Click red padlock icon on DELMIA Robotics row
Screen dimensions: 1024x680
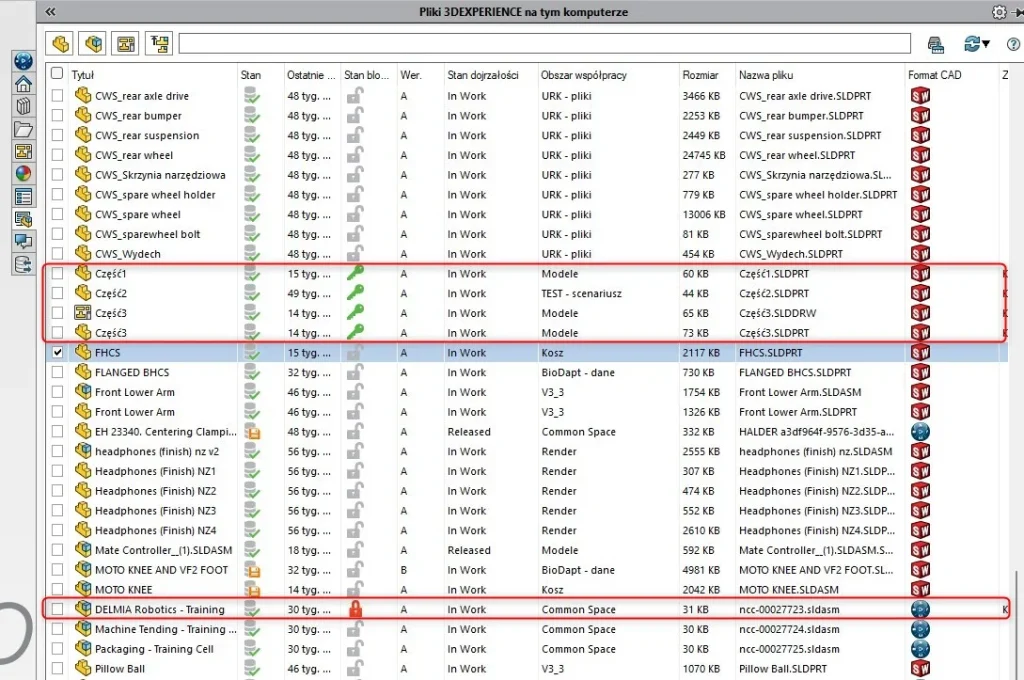[x=355, y=609]
